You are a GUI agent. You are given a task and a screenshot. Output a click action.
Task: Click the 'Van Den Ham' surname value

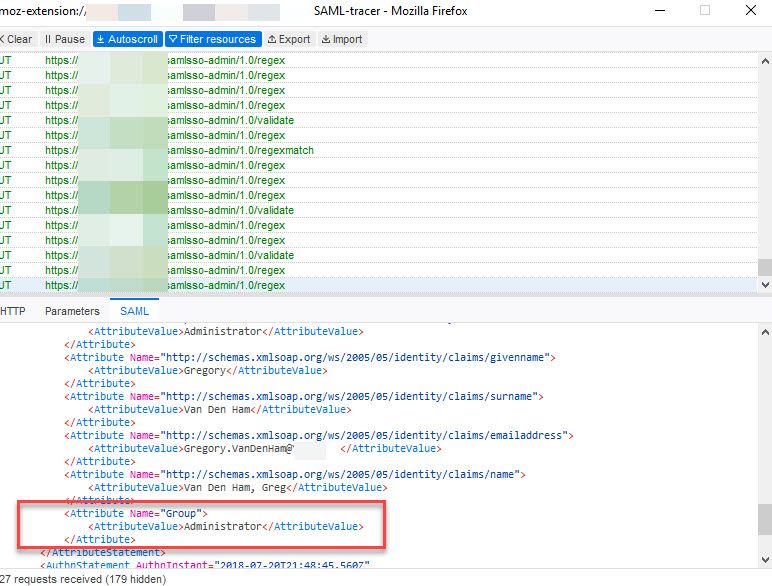tap(217, 409)
